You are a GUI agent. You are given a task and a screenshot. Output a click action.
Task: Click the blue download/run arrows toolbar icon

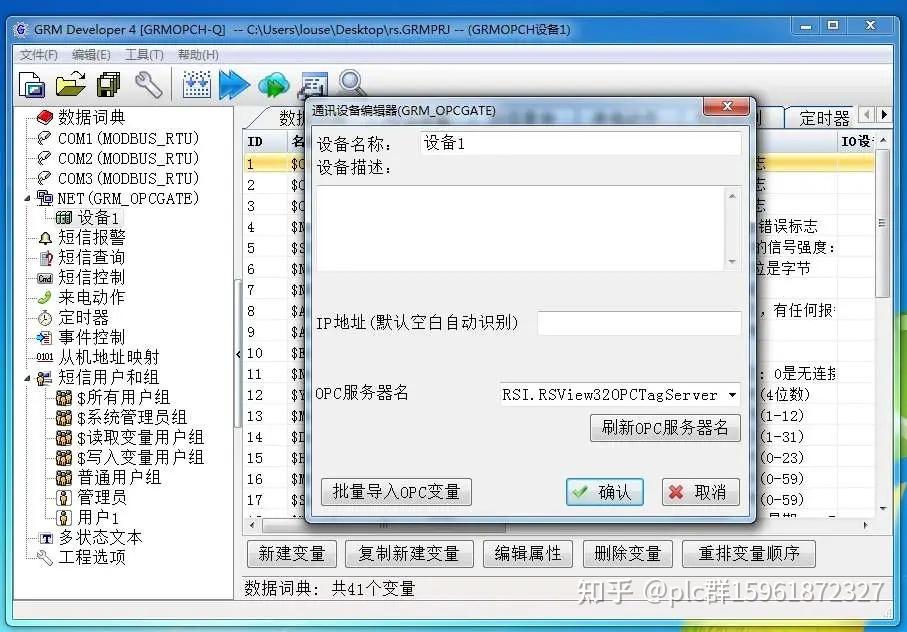pyautogui.click(x=235, y=84)
